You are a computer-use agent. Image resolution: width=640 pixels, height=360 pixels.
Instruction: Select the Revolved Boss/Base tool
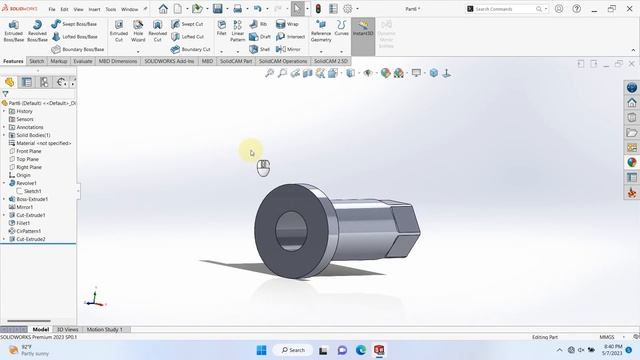(37, 31)
